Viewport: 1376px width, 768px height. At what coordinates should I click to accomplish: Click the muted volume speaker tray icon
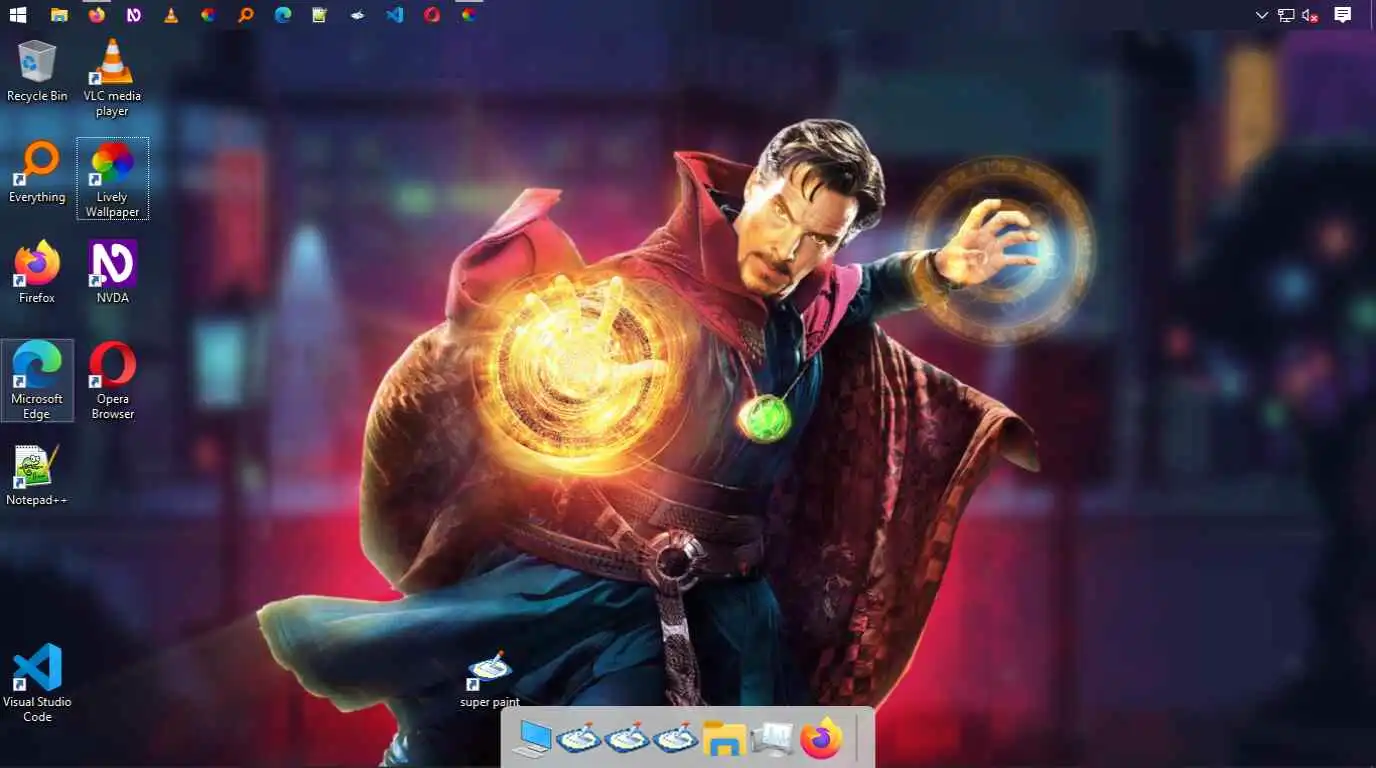(x=1310, y=15)
